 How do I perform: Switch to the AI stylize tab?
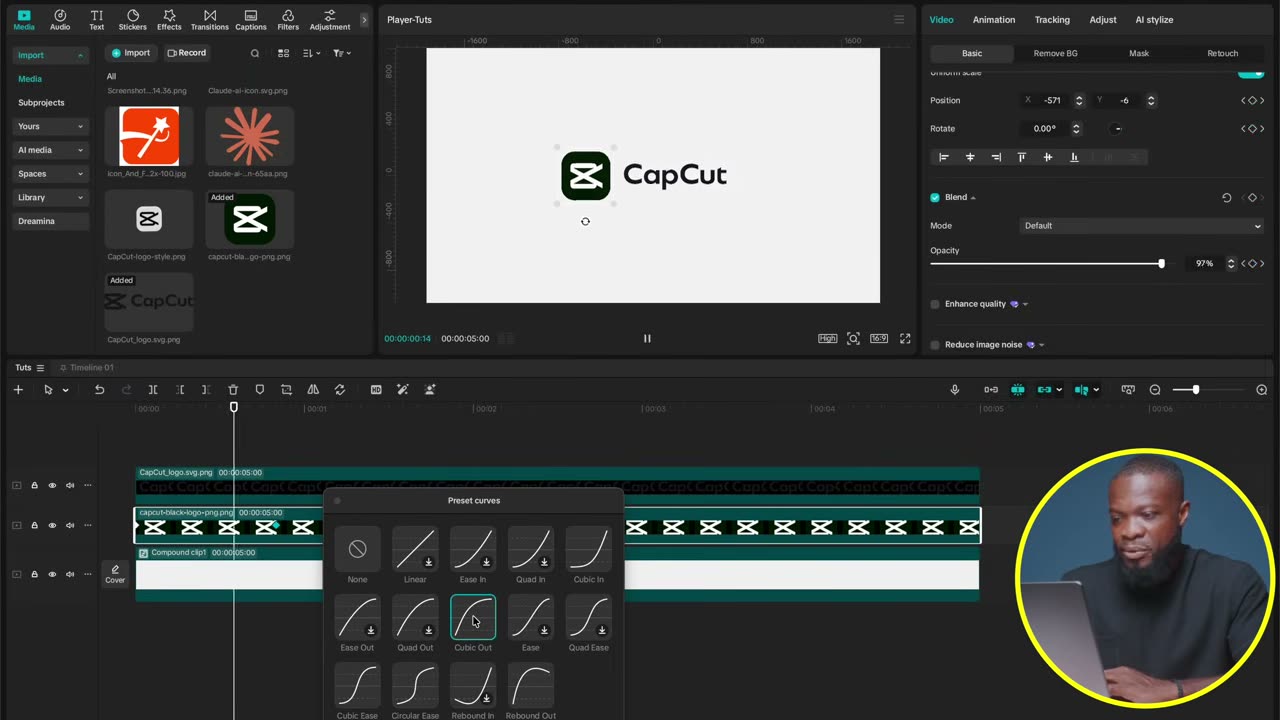tap(1154, 20)
